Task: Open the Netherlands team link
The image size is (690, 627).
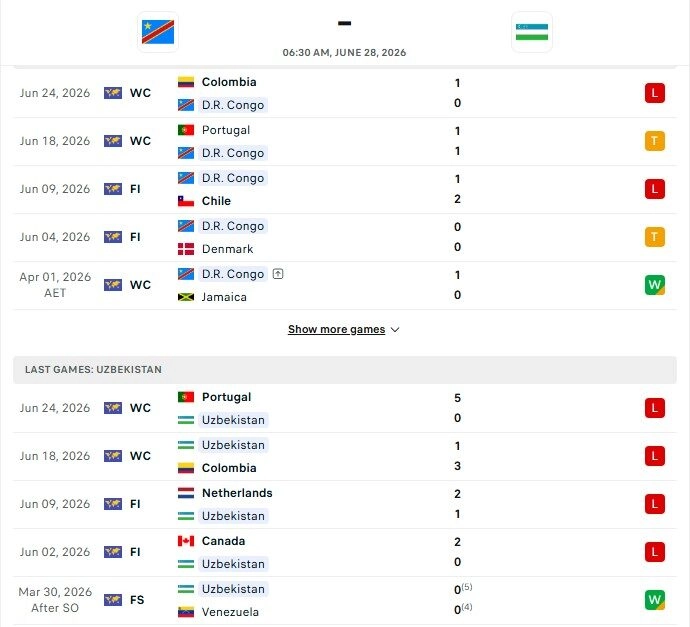Action: 237,493
